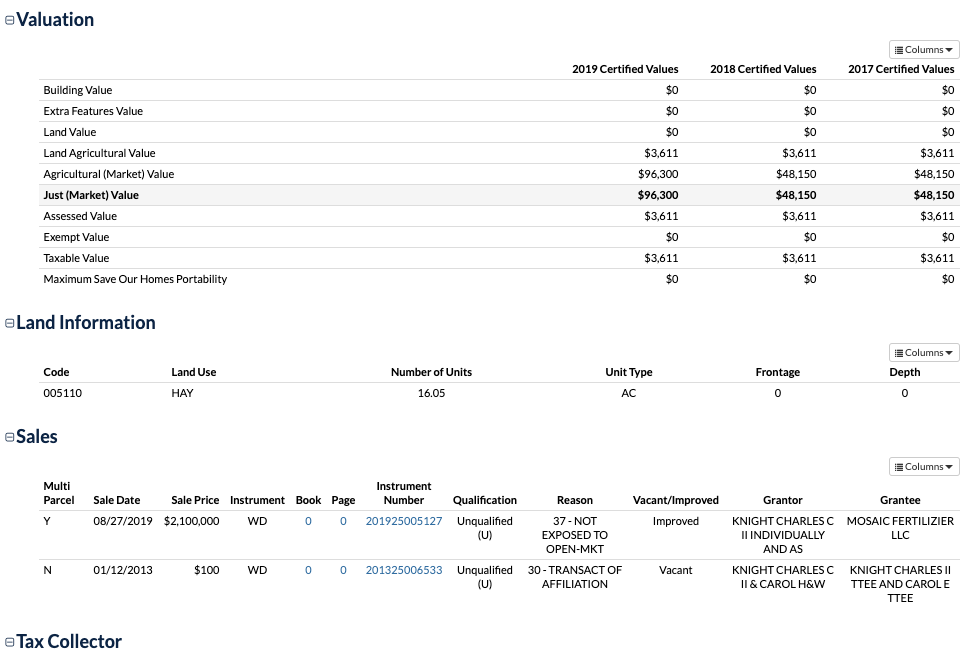Viewport: 969px width, 656px height.
Task: Select the highlighted Just (Market) Value row label
Action: 91,195
